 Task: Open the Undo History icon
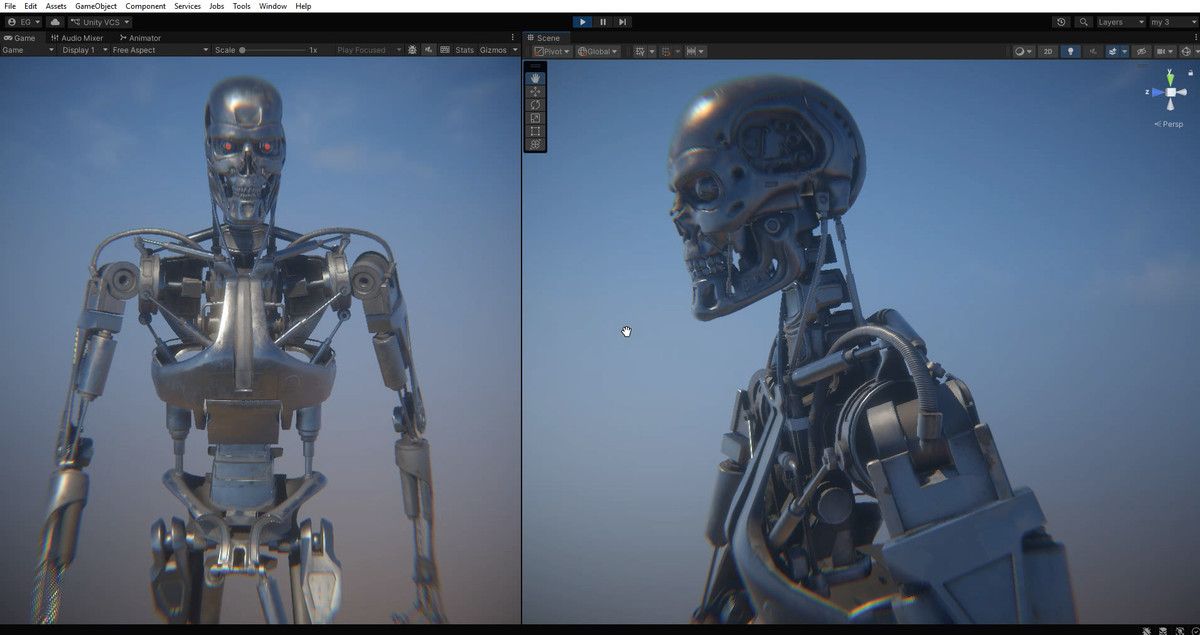pos(1061,22)
